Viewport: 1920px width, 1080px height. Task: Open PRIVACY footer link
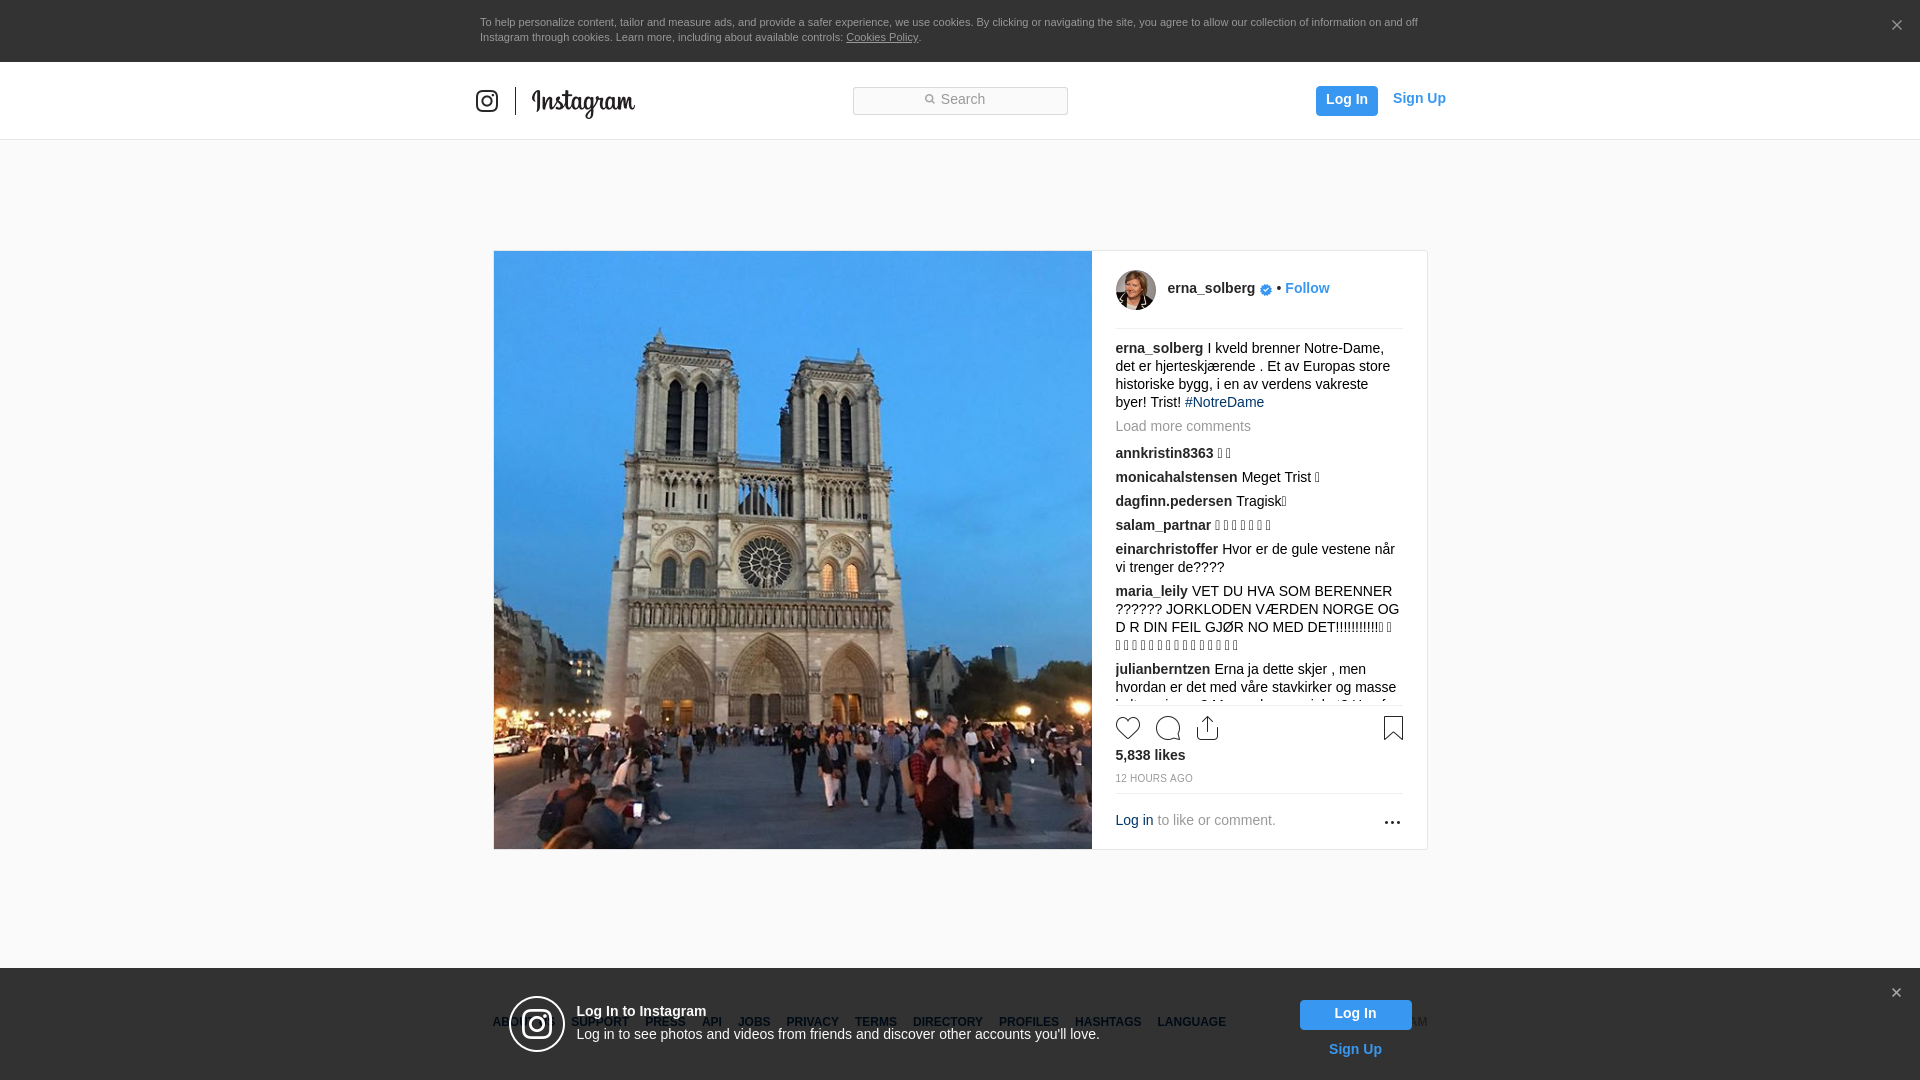(812, 1022)
